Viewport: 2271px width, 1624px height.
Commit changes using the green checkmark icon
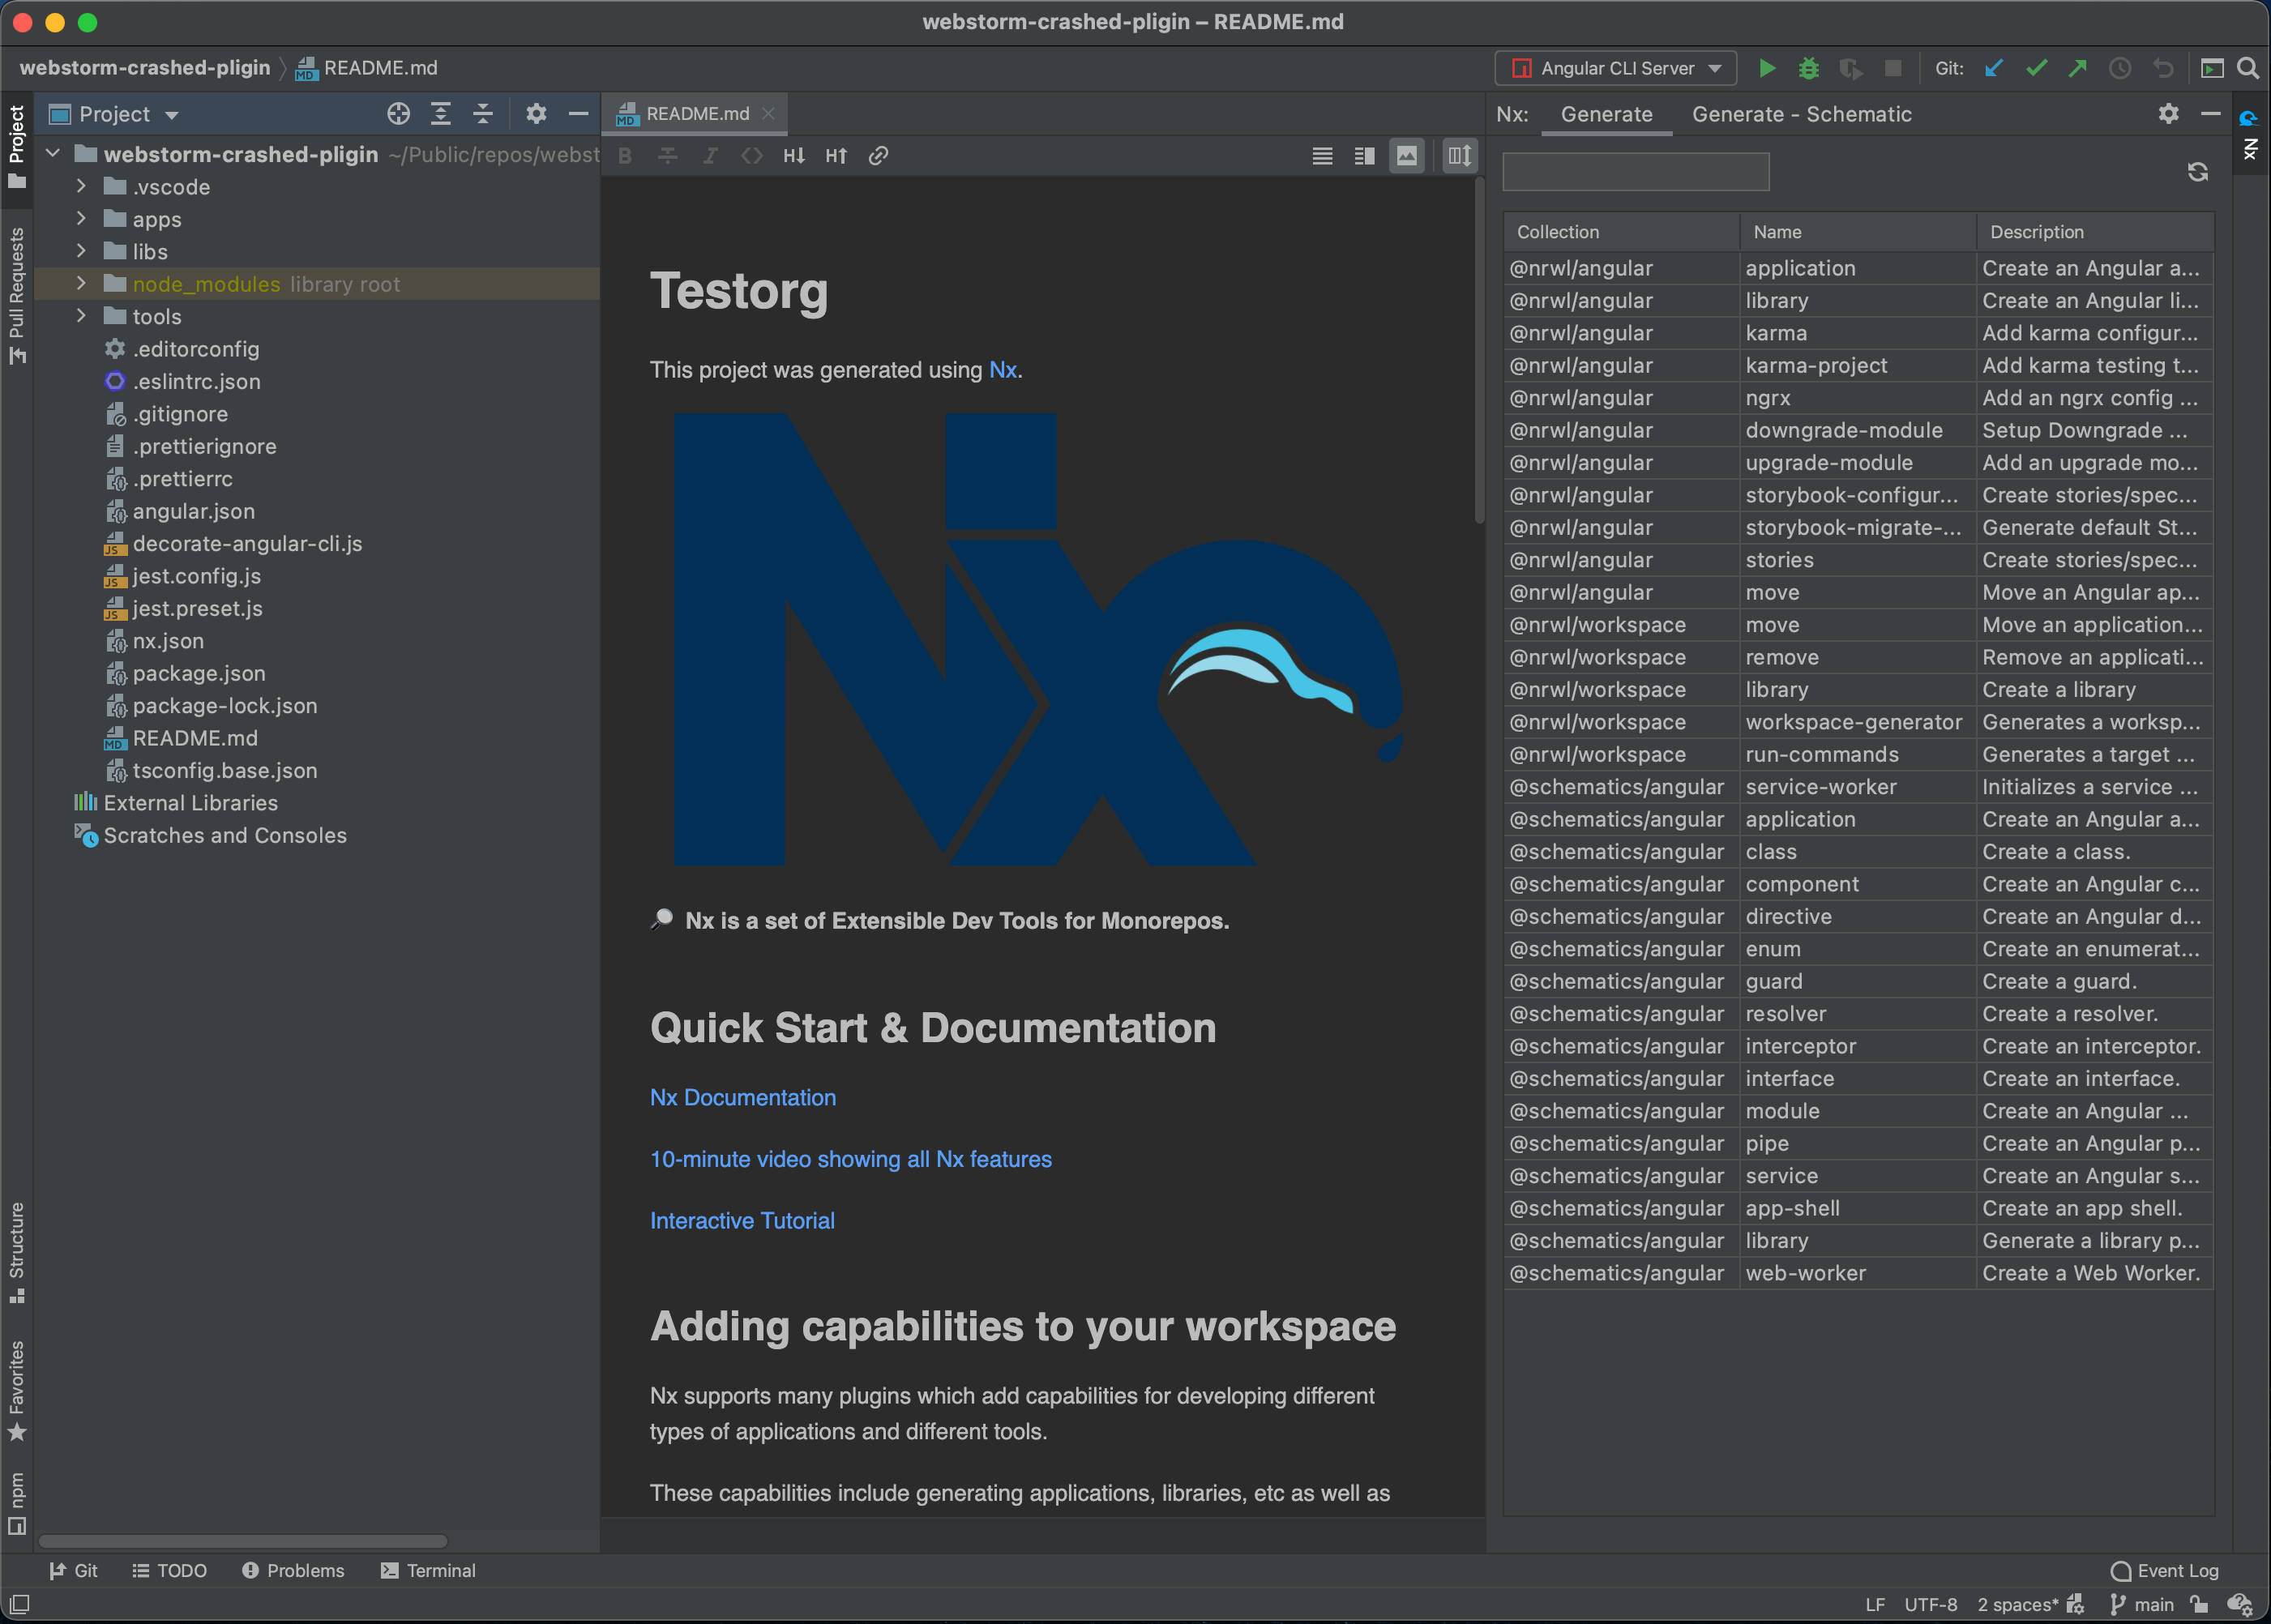pos(2036,68)
